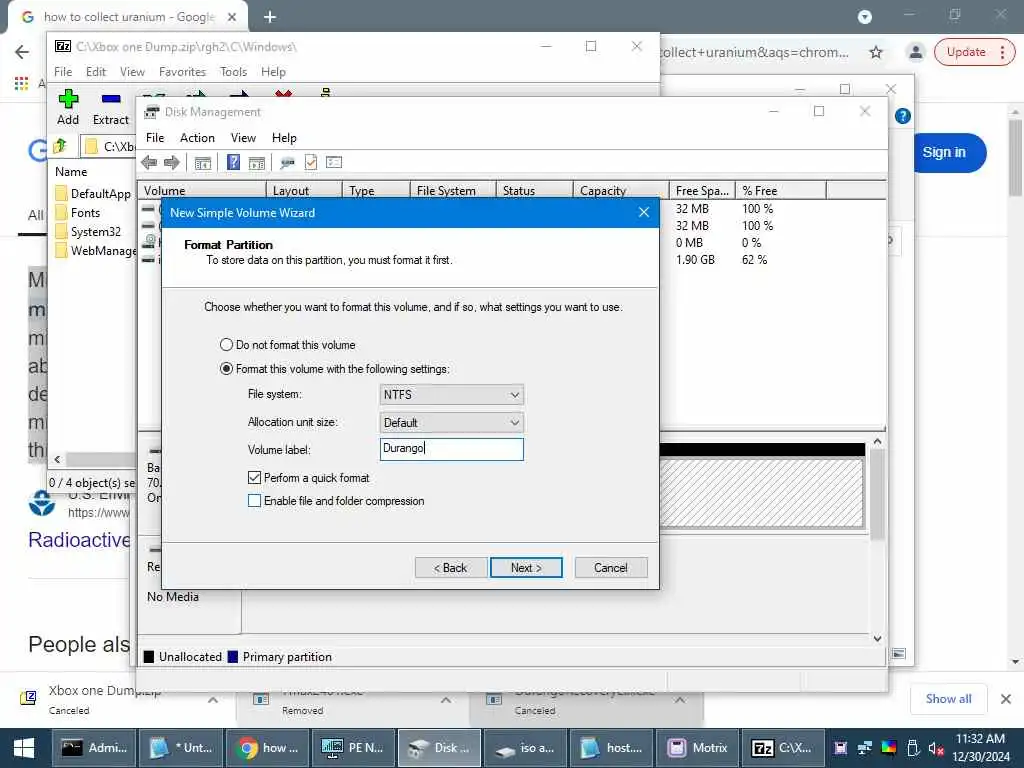The width and height of the screenshot is (1024, 768).
Task: Click the Extract icon in 7-Zip toolbar
Action: (x=111, y=99)
